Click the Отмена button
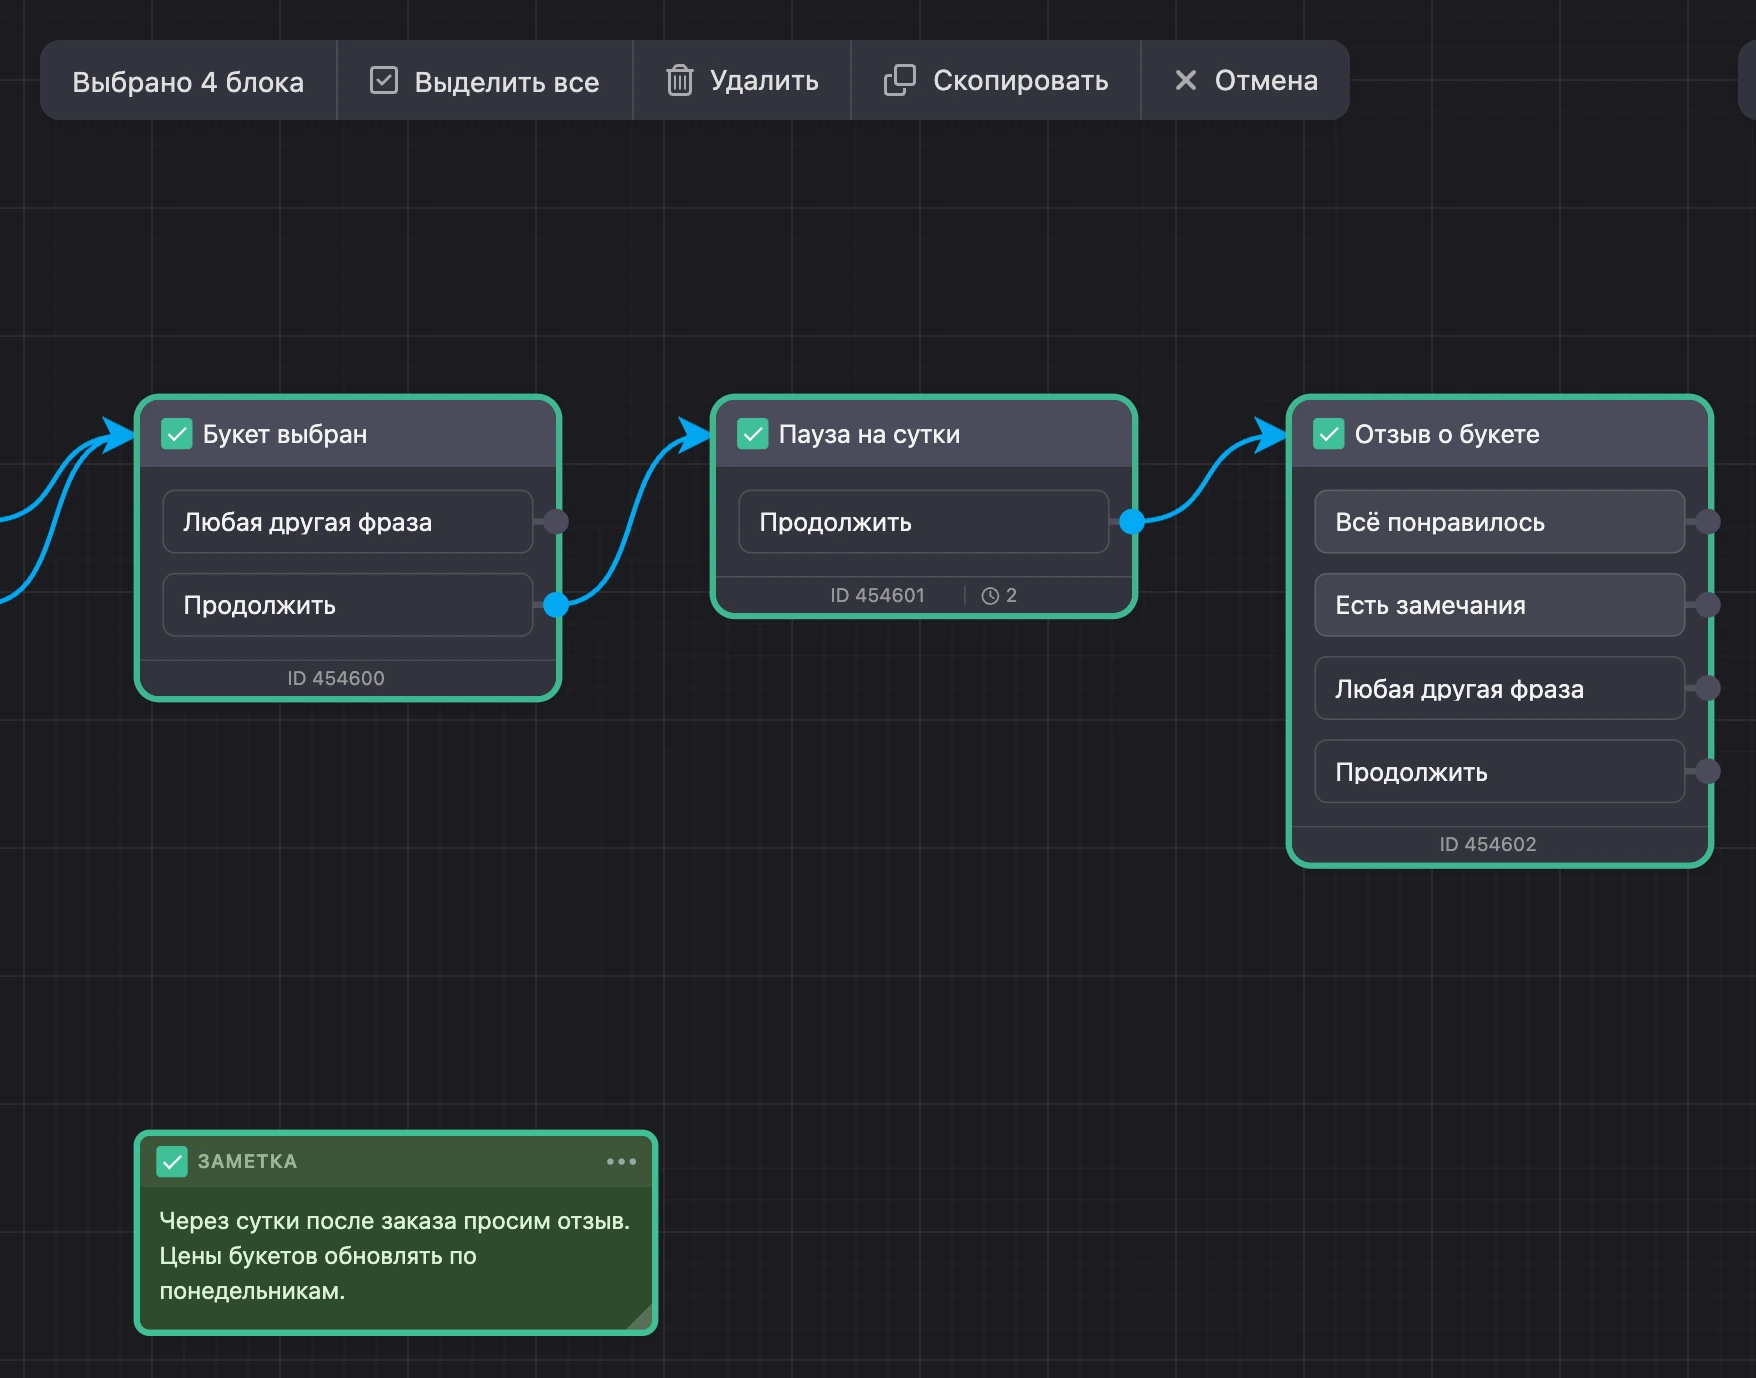 (1245, 80)
